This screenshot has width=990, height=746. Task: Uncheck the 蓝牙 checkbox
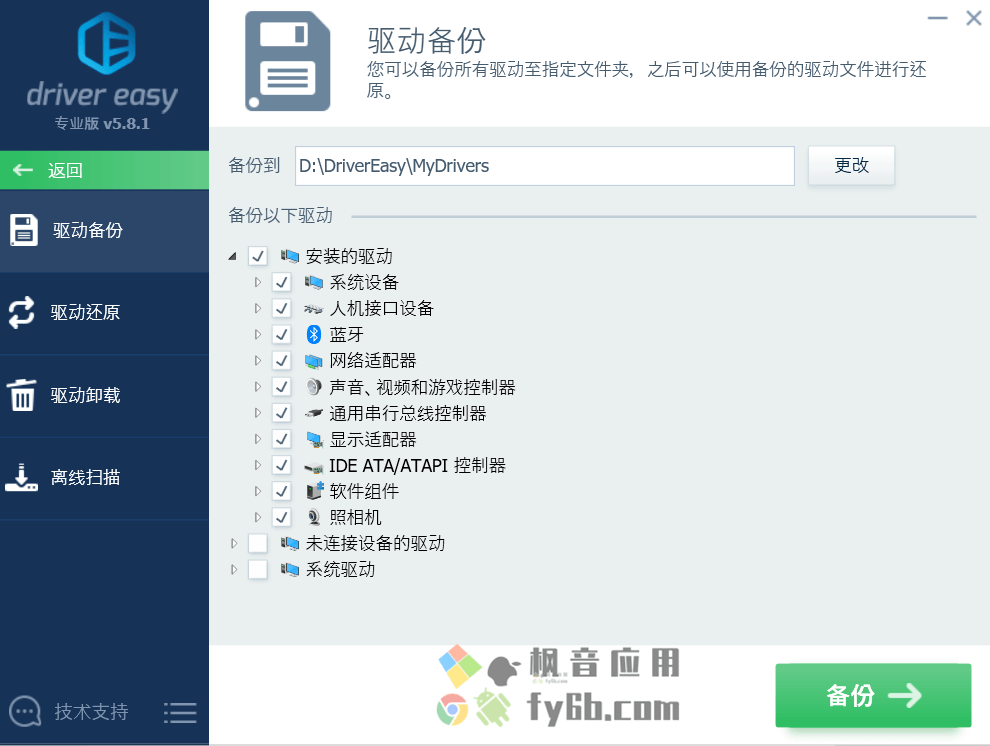click(x=282, y=335)
